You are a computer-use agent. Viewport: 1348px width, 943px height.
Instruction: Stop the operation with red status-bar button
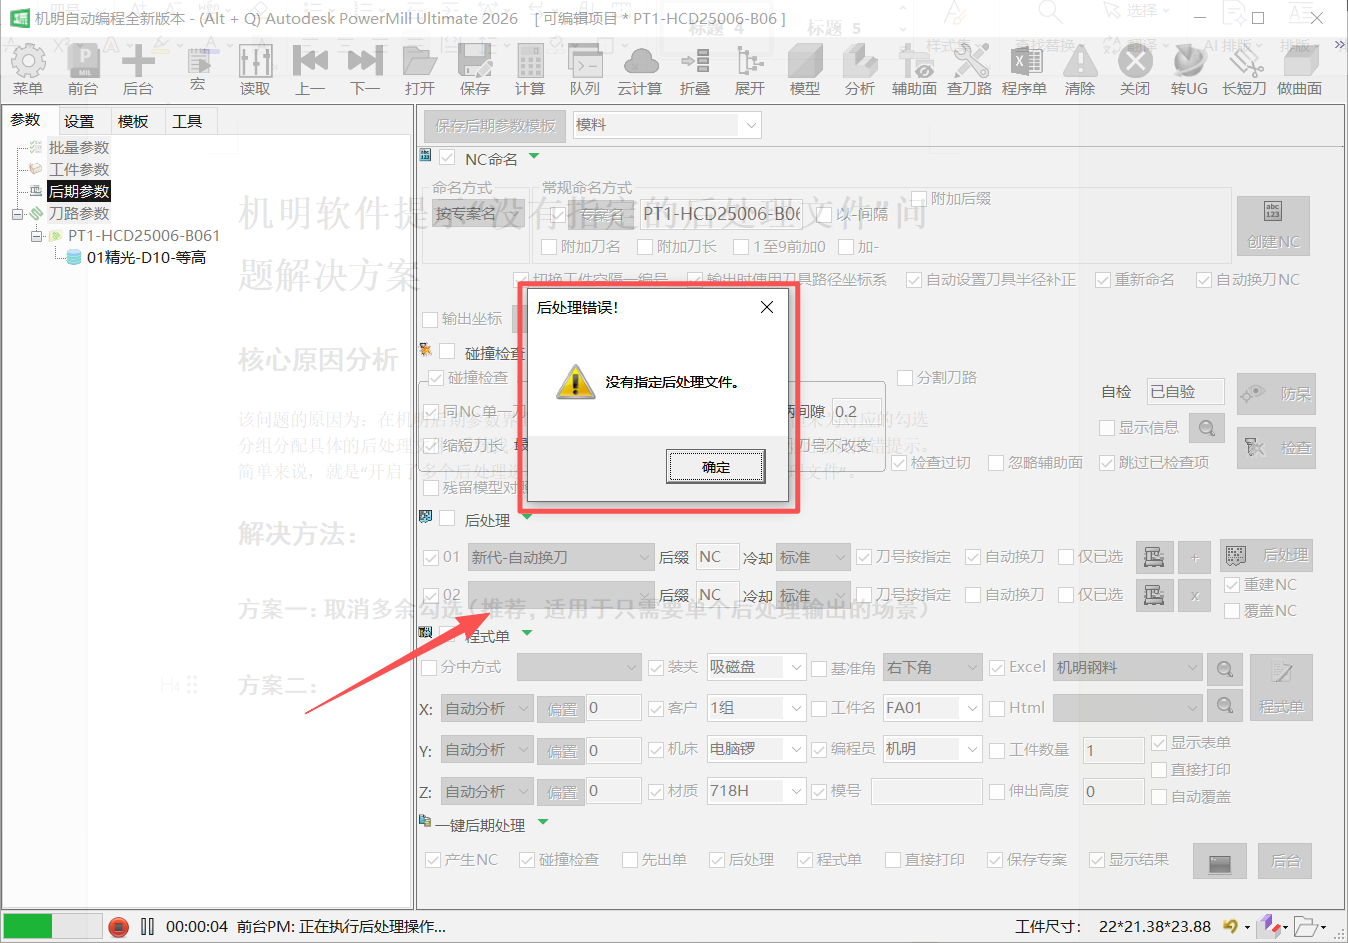118,927
